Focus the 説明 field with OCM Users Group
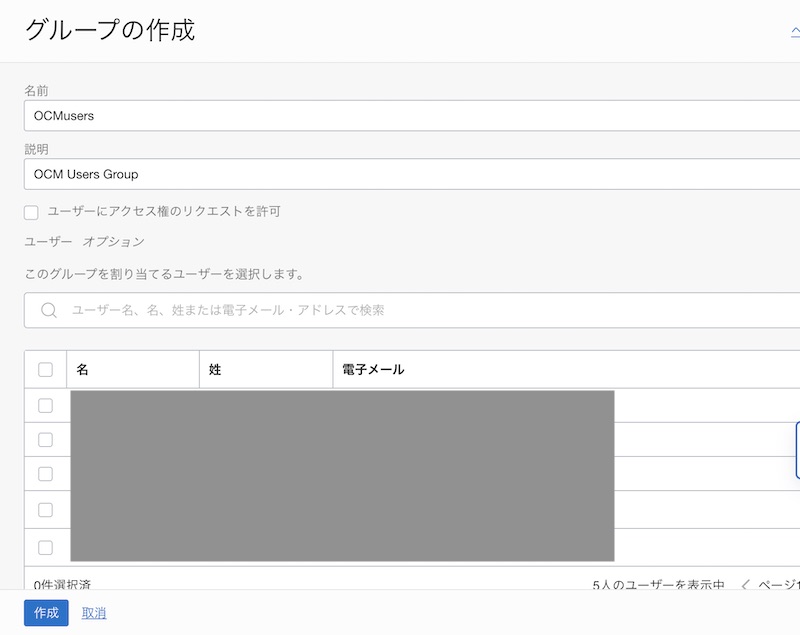The image size is (800, 635). (400, 174)
